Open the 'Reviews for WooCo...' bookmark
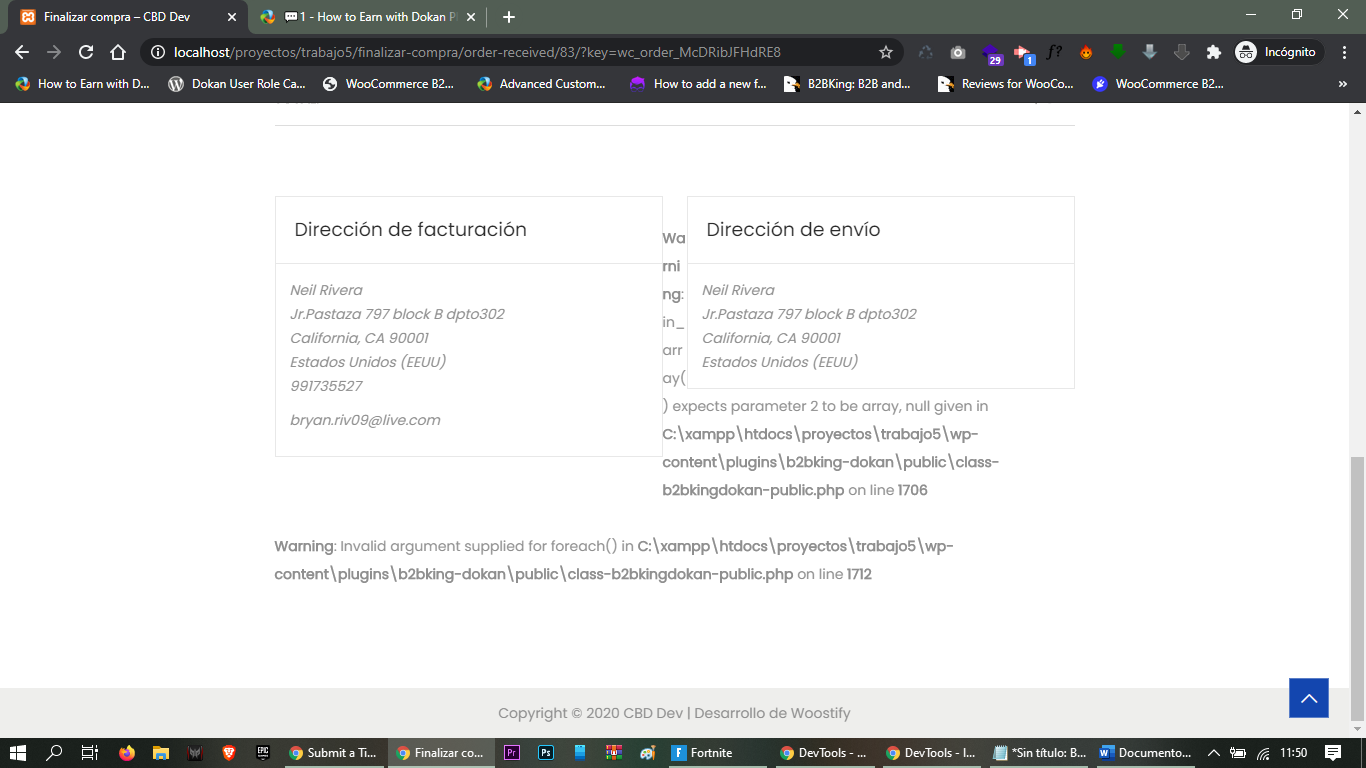The height and width of the screenshot is (768, 1366). (x=1005, y=84)
